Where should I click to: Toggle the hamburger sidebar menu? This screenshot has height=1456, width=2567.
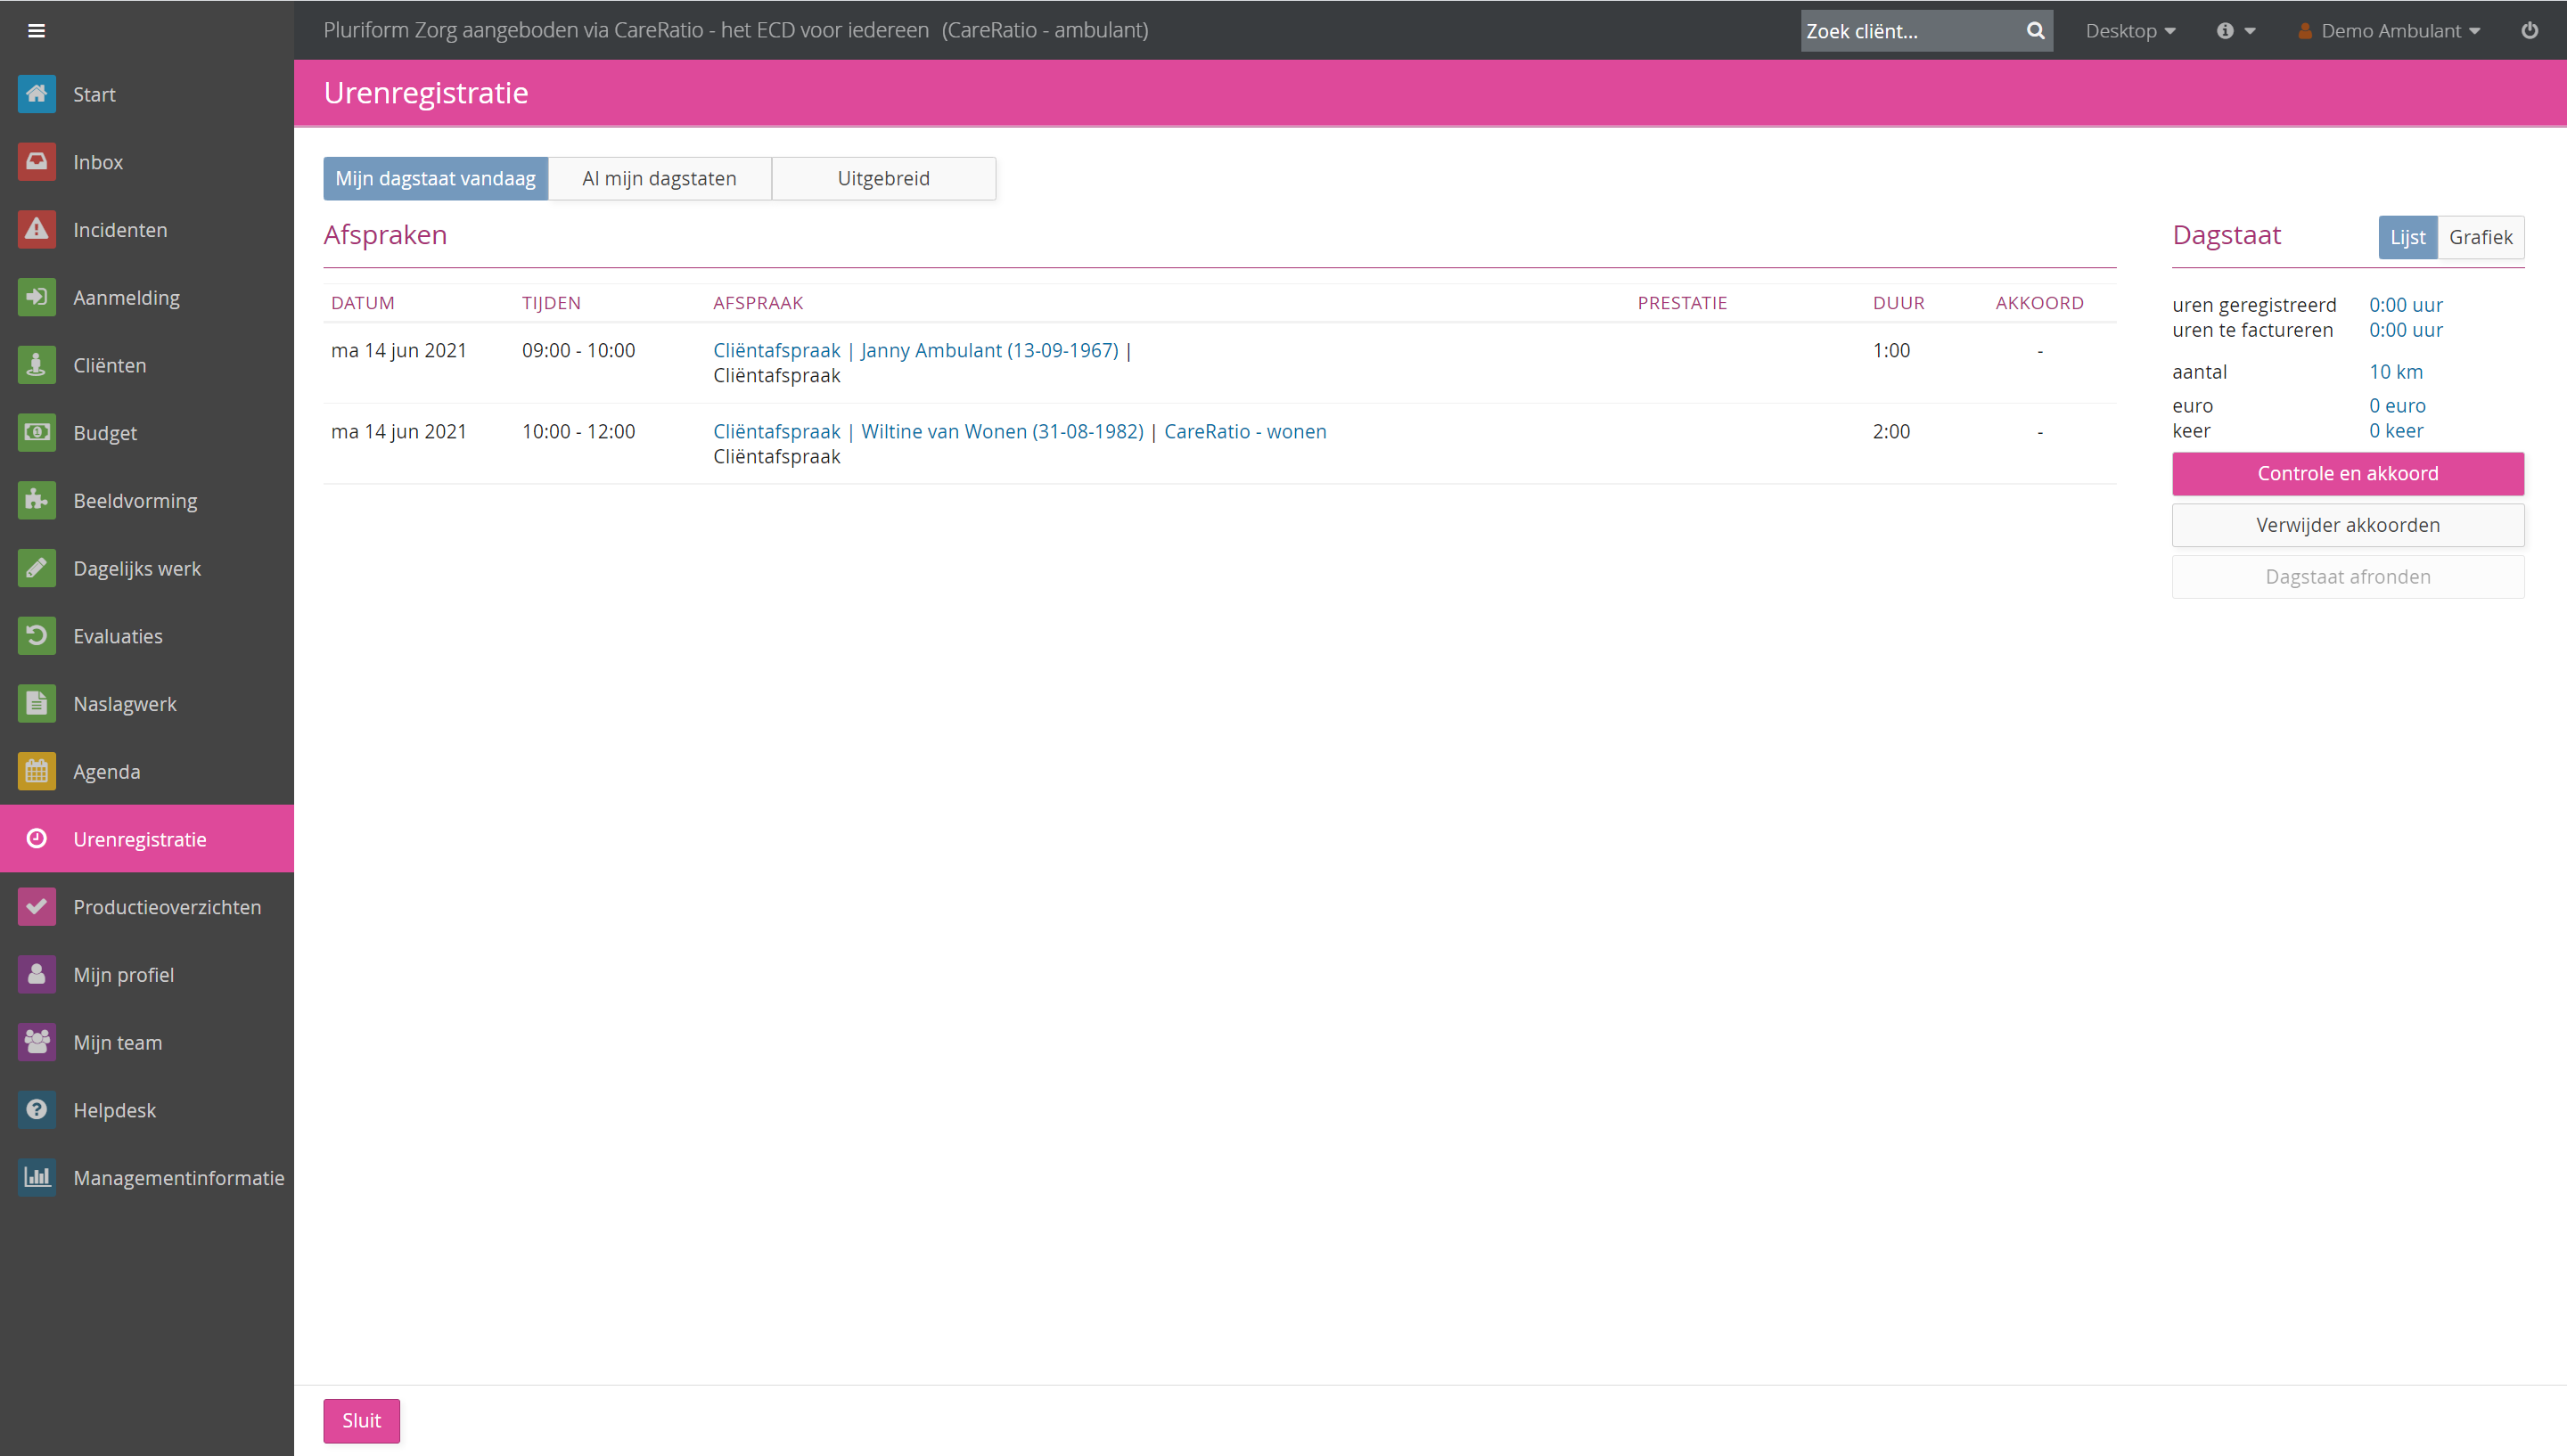tap(36, 31)
